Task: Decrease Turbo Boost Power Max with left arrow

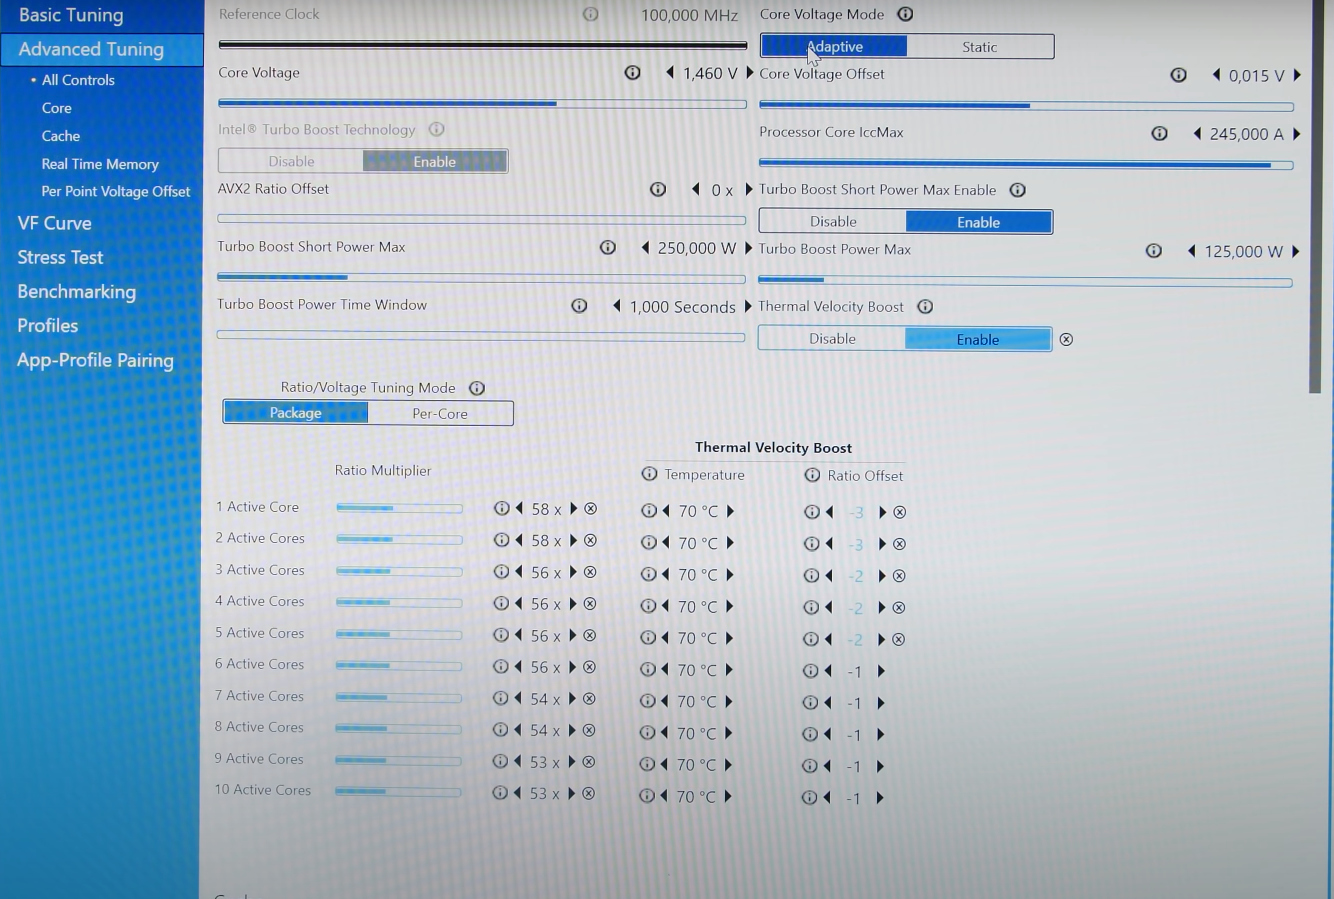Action: coord(1191,251)
